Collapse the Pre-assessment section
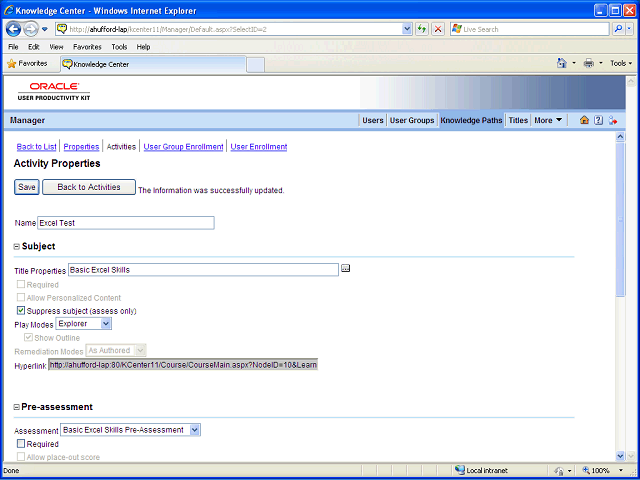This screenshot has width=640, height=480. click(x=17, y=407)
